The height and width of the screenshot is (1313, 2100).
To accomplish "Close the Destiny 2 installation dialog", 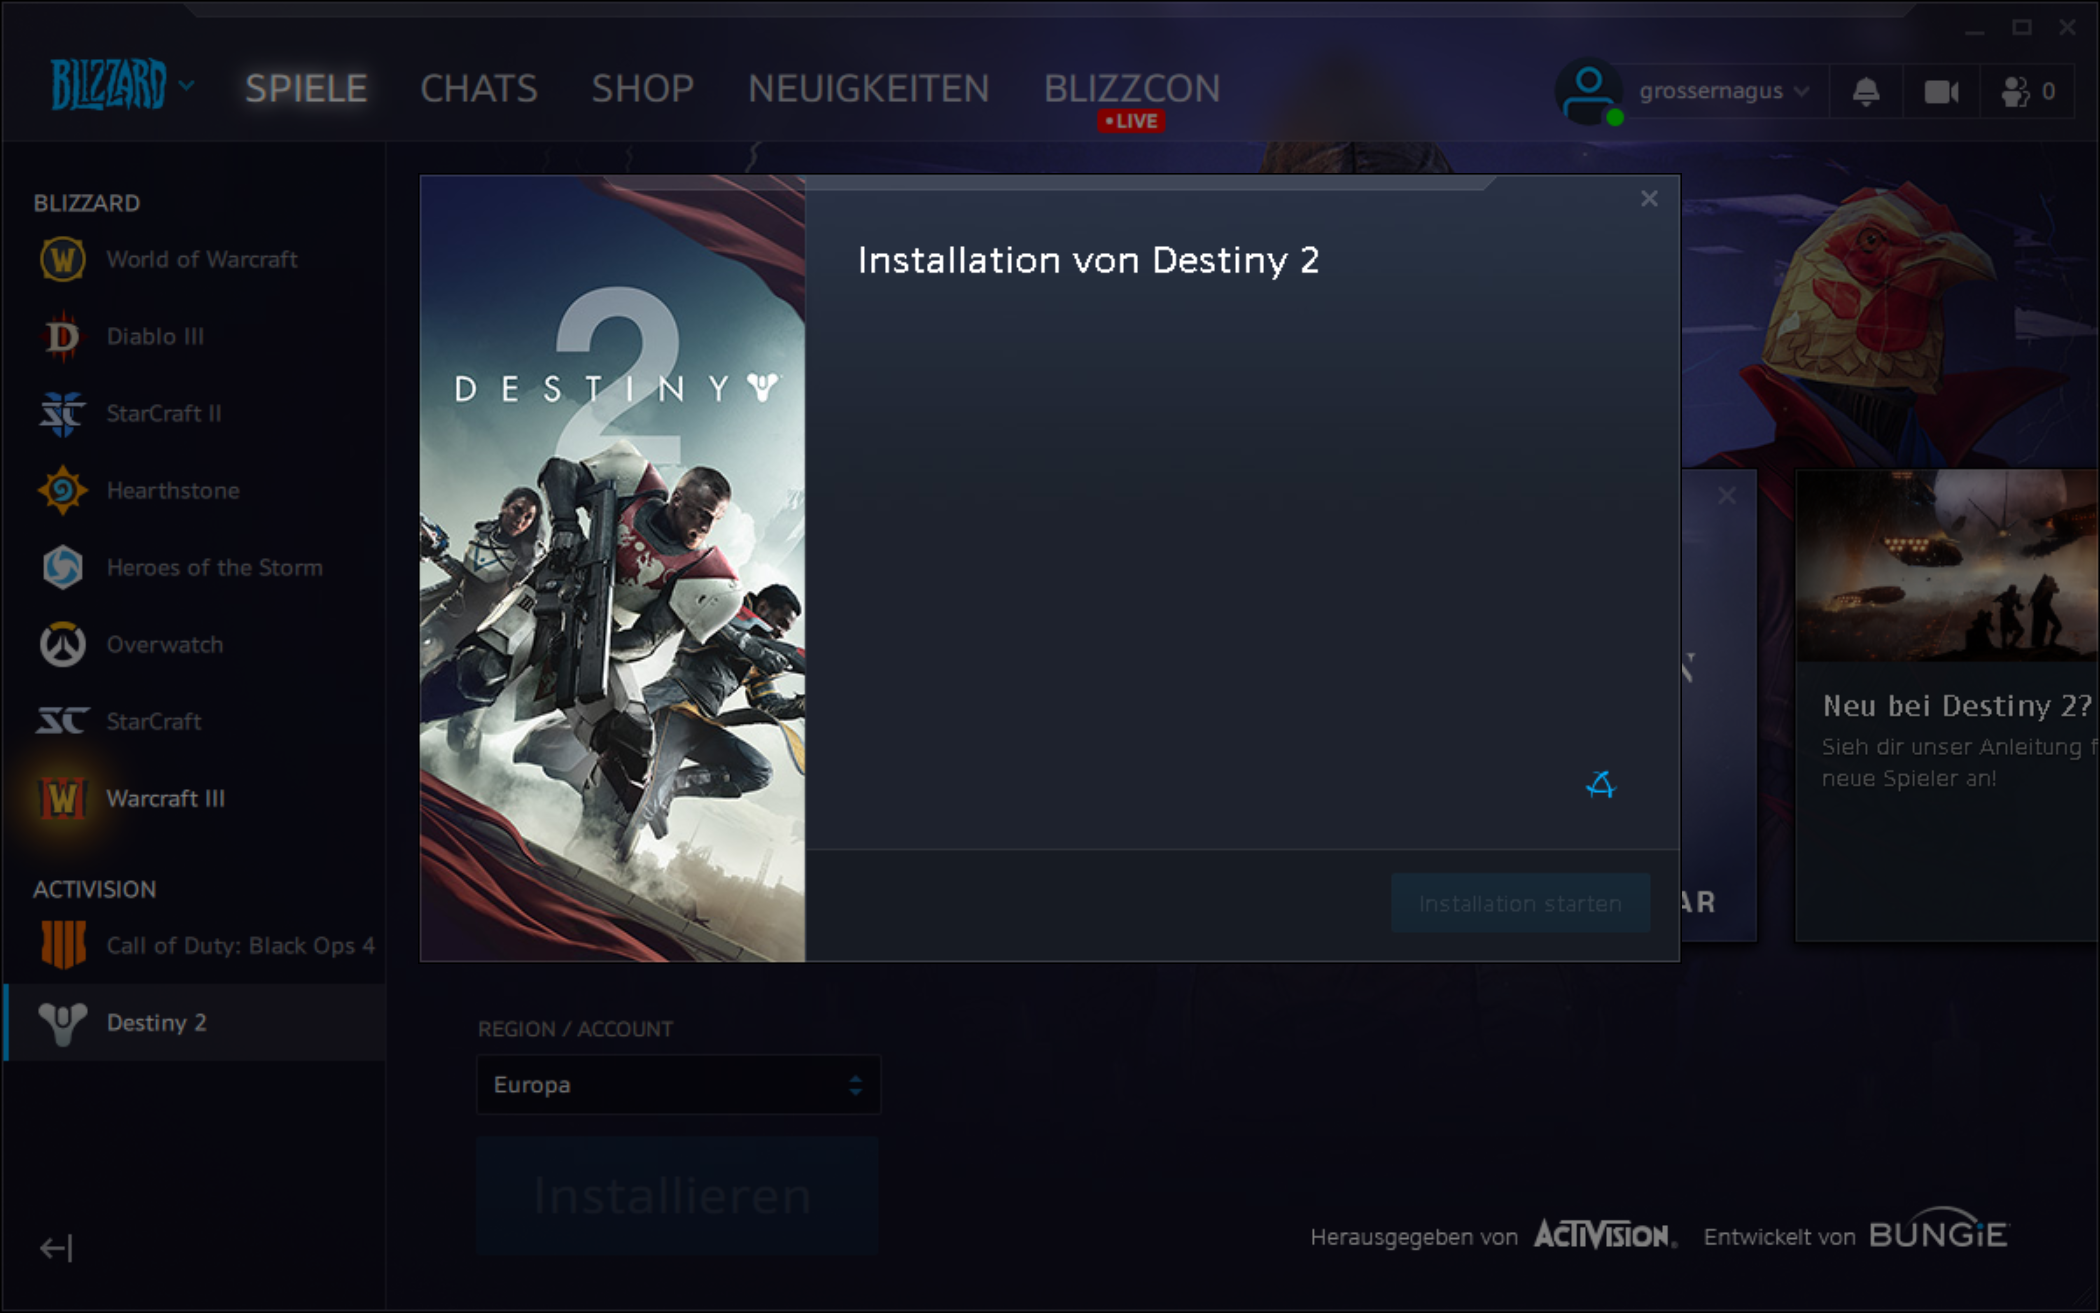I will tap(1649, 199).
